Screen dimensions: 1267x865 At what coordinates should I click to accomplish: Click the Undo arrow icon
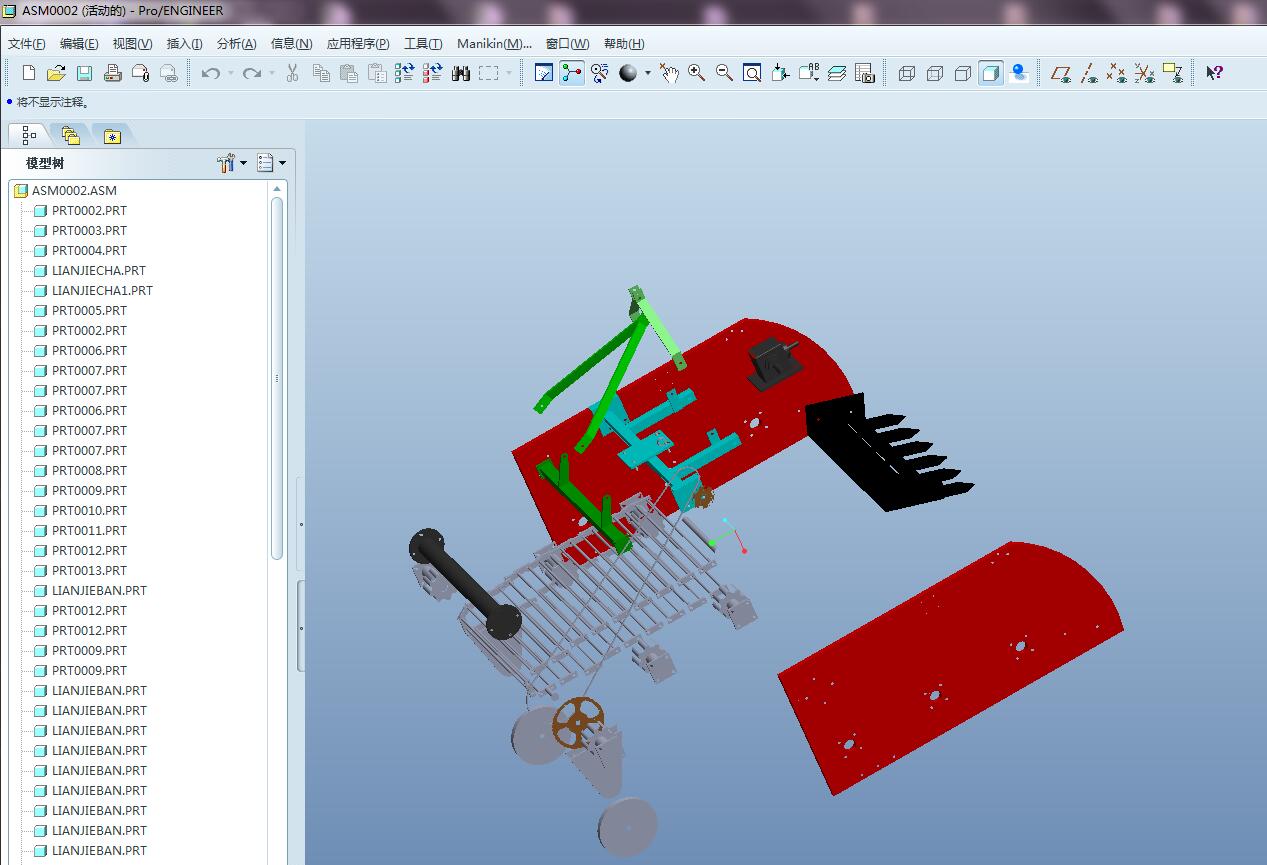[210, 73]
